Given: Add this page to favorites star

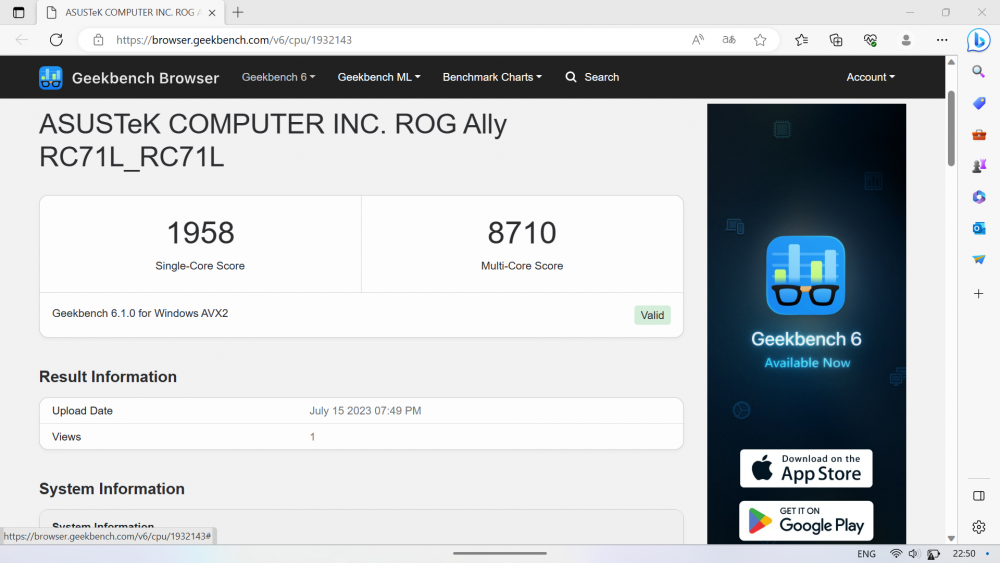Looking at the screenshot, I should click(x=760, y=40).
